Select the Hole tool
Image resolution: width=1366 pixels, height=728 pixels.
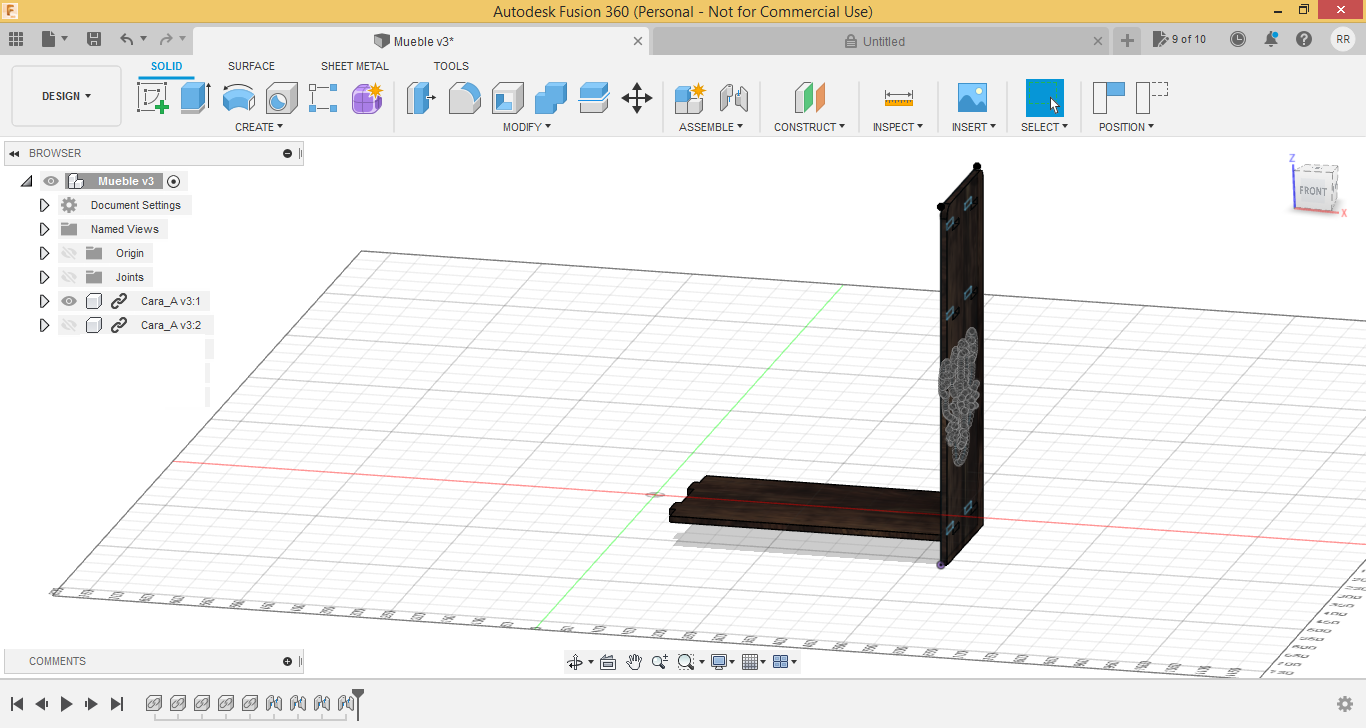click(282, 98)
